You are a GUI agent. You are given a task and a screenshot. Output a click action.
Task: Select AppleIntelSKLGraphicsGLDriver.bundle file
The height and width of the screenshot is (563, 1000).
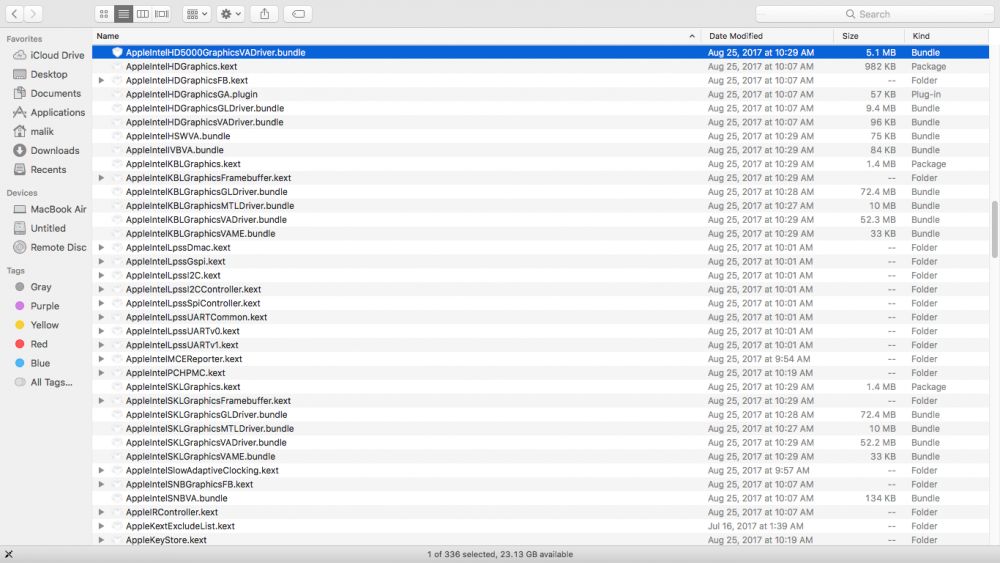click(207, 414)
